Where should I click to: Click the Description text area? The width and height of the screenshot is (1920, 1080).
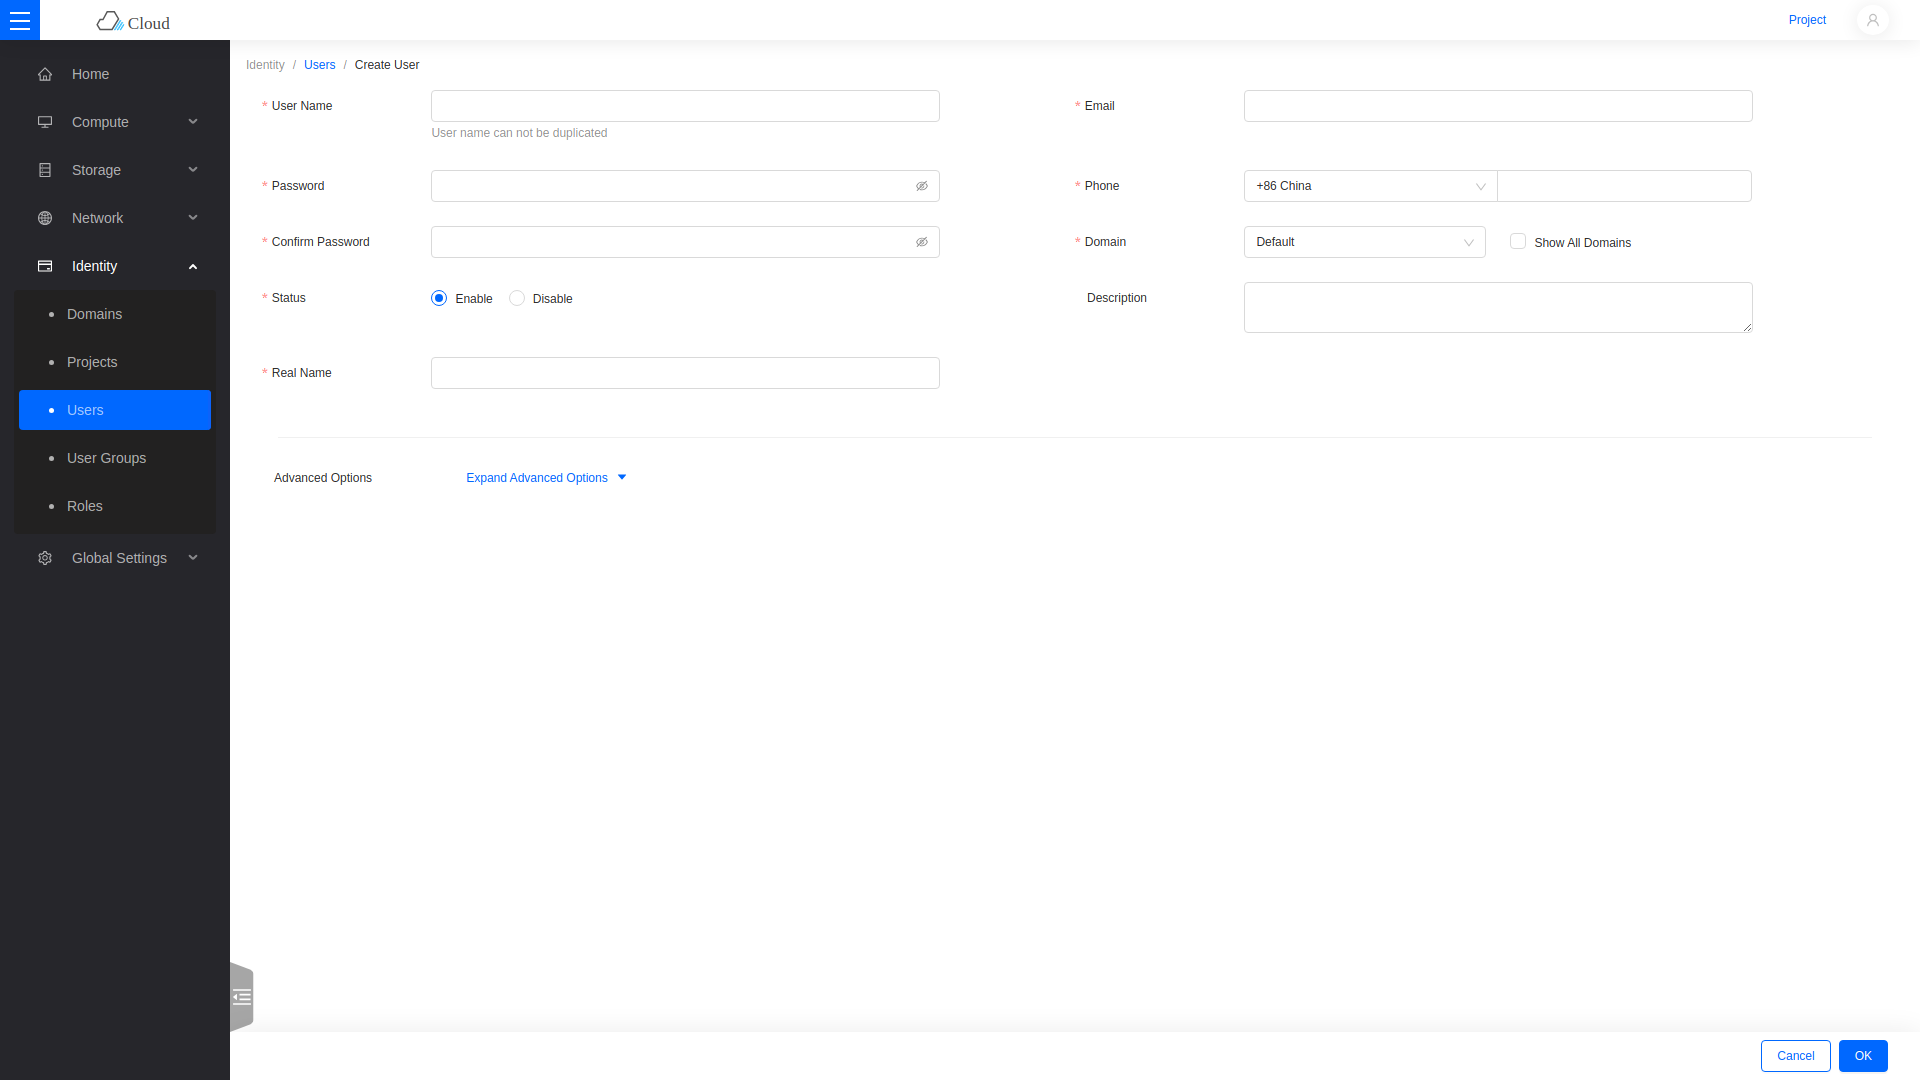(1498, 307)
